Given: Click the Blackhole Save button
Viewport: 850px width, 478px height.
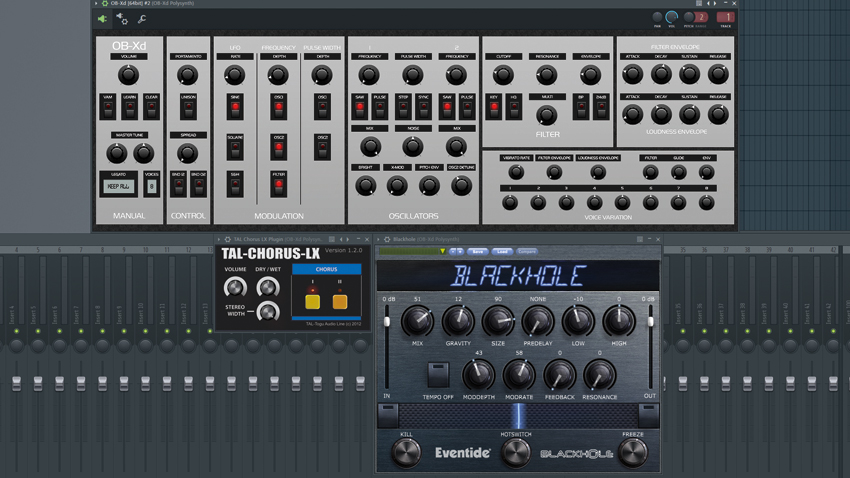Looking at the screenshot, I should tap(478, 251).
